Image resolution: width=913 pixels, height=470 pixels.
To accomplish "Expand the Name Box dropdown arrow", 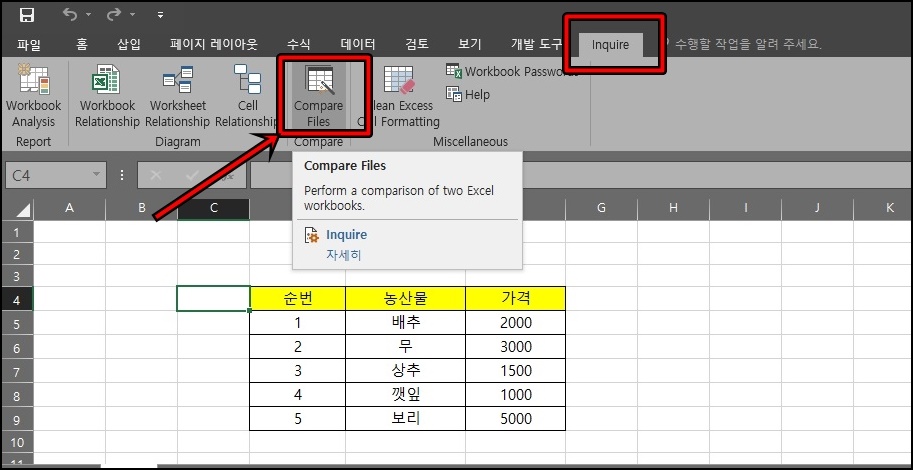I will tap(96, 175).
